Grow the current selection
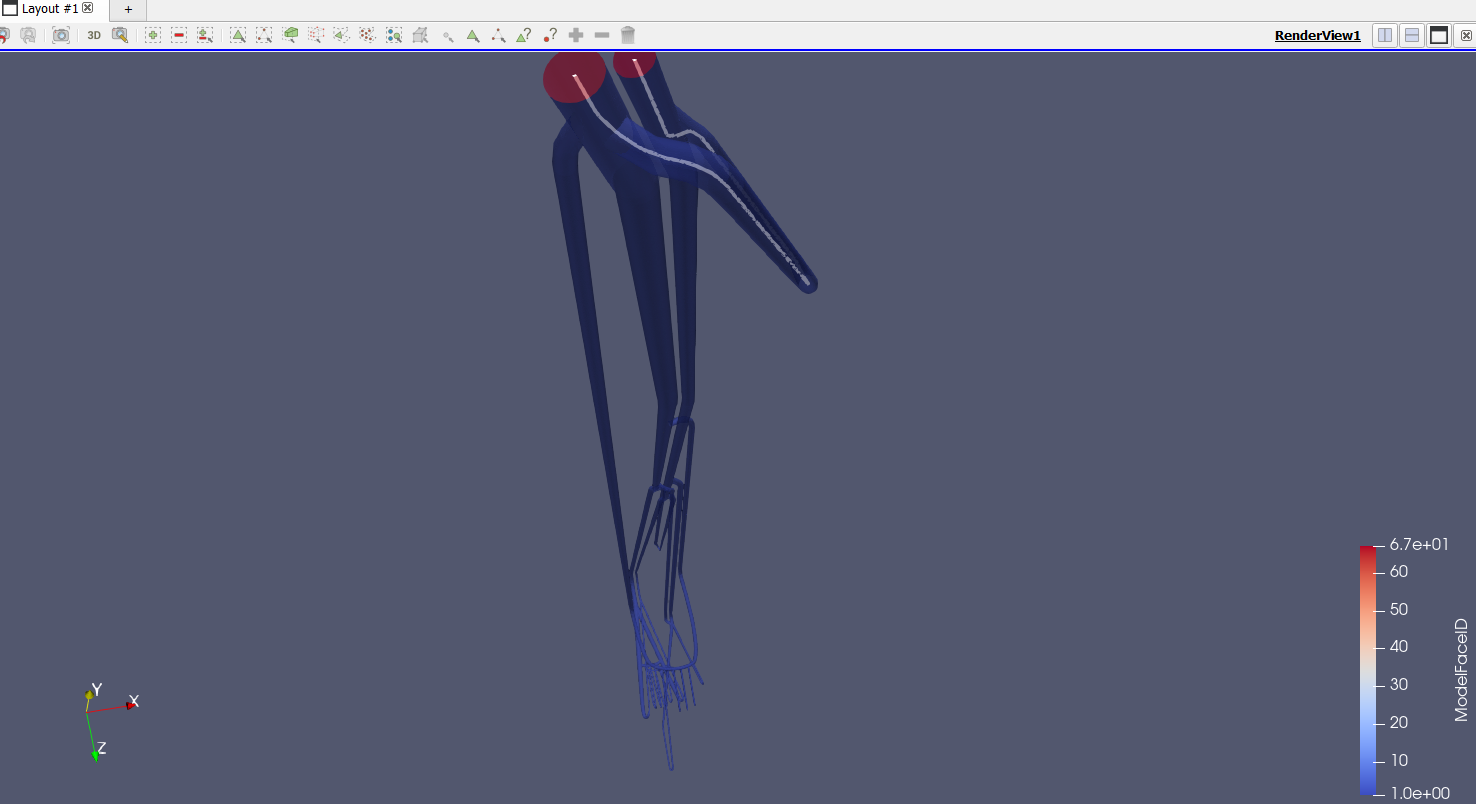The width and height of the screenshot is (1476, 804). 576,35
